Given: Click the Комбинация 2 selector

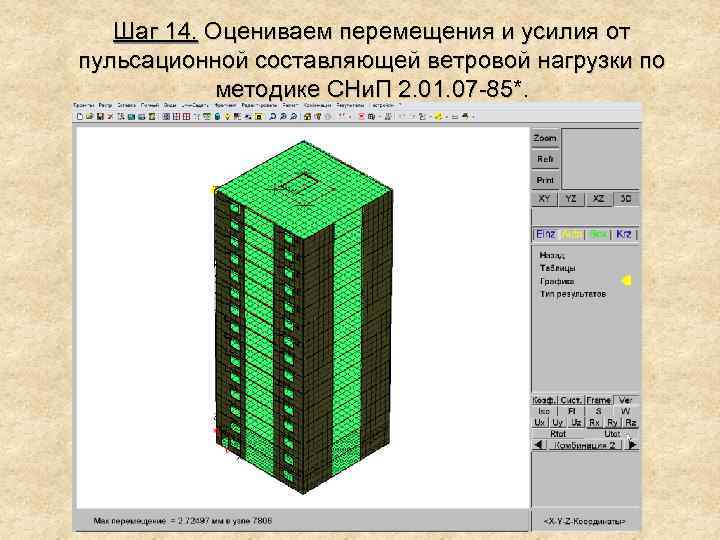Looking at the screenshot, I should pos(585,445).
